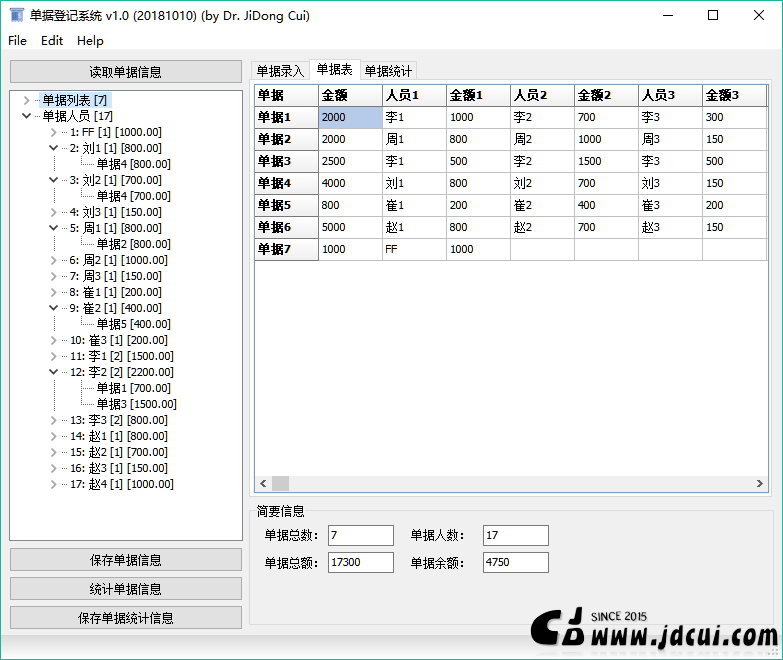Click the 人员1 column header

pos(414,95)
